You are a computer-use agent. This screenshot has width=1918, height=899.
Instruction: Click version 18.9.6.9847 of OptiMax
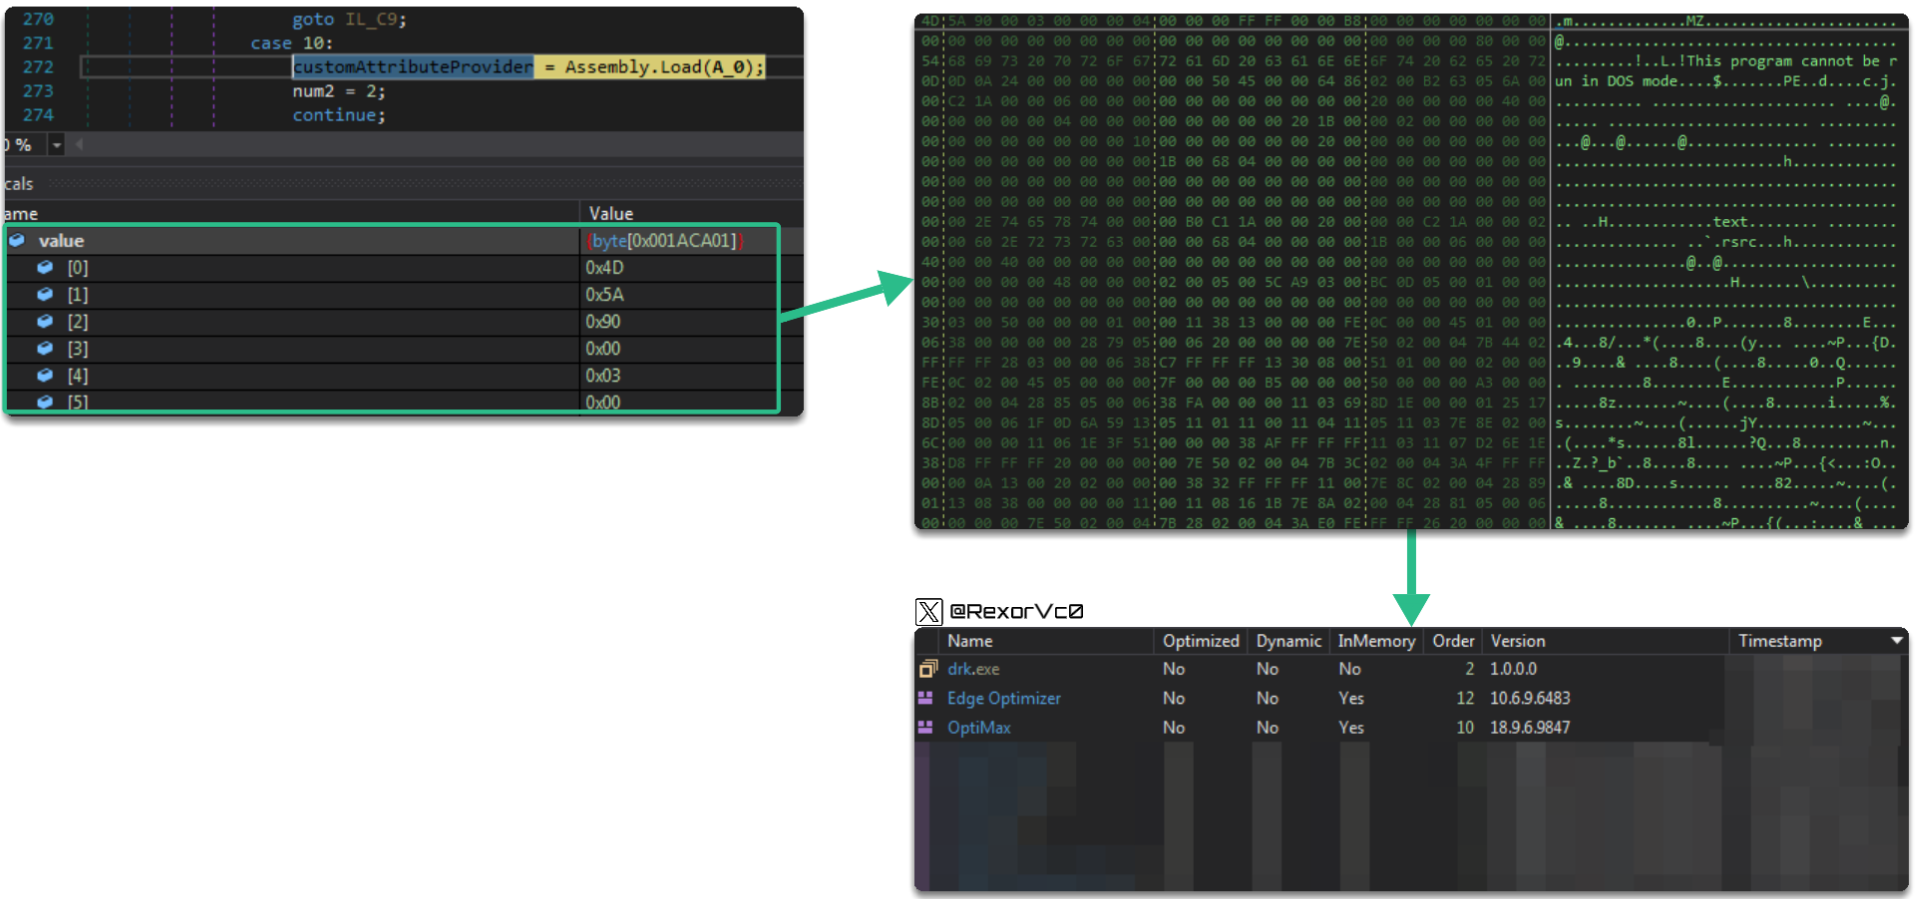point(1530,727)
